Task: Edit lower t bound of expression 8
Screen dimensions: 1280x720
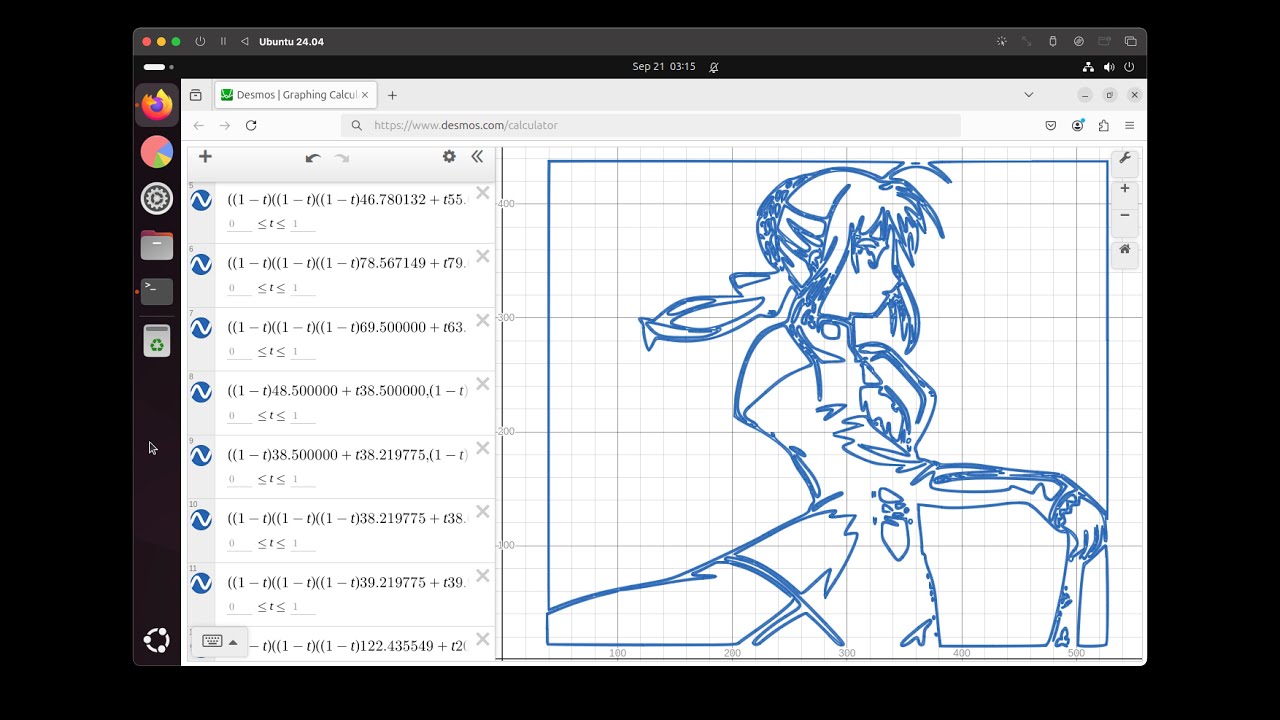Action: point(239,416)
